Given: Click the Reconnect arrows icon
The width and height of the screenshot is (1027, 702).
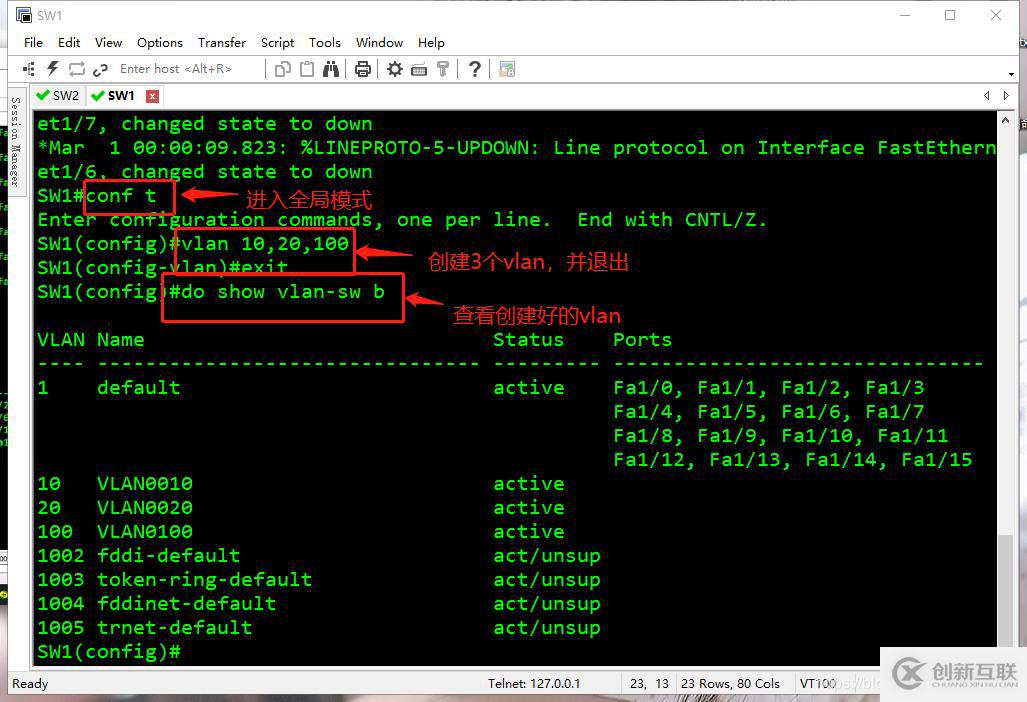Looking at the screenshot, I should coord(77,69).
